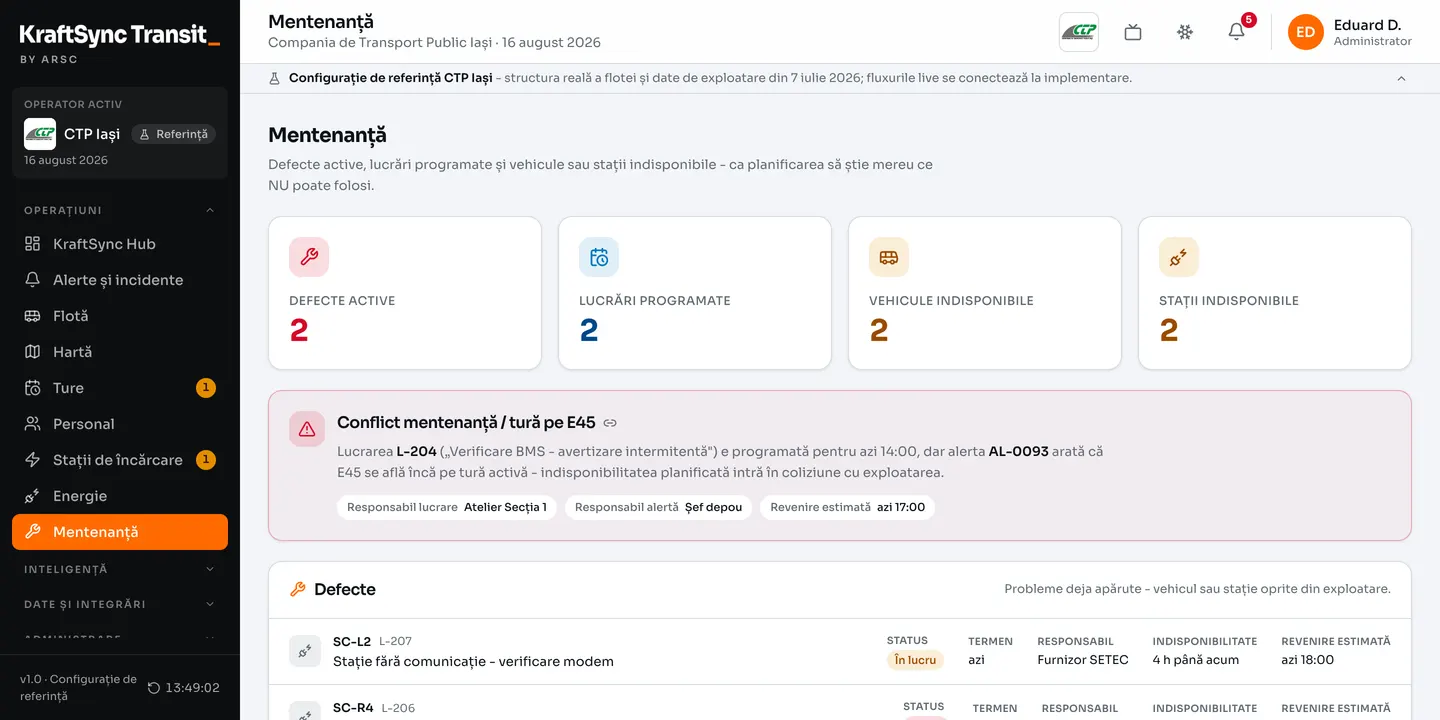
Task: Click the Revenire estimată azi 17:00 chip
Action: [848, 507]
